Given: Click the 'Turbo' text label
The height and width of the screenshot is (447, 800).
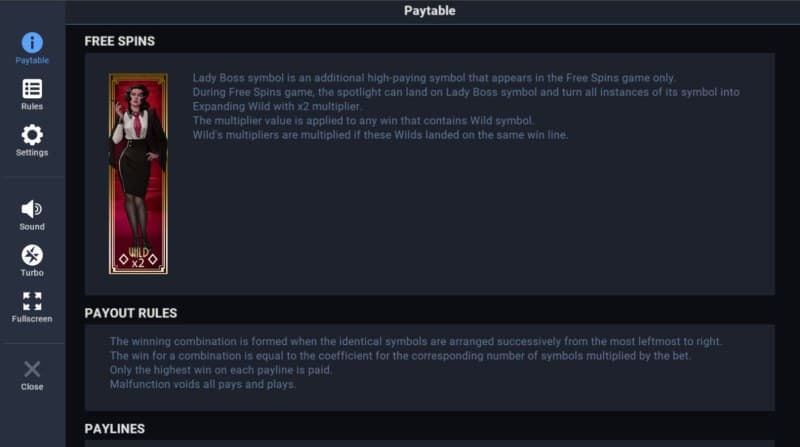Looking at the screenshot, I should point(32,273).
